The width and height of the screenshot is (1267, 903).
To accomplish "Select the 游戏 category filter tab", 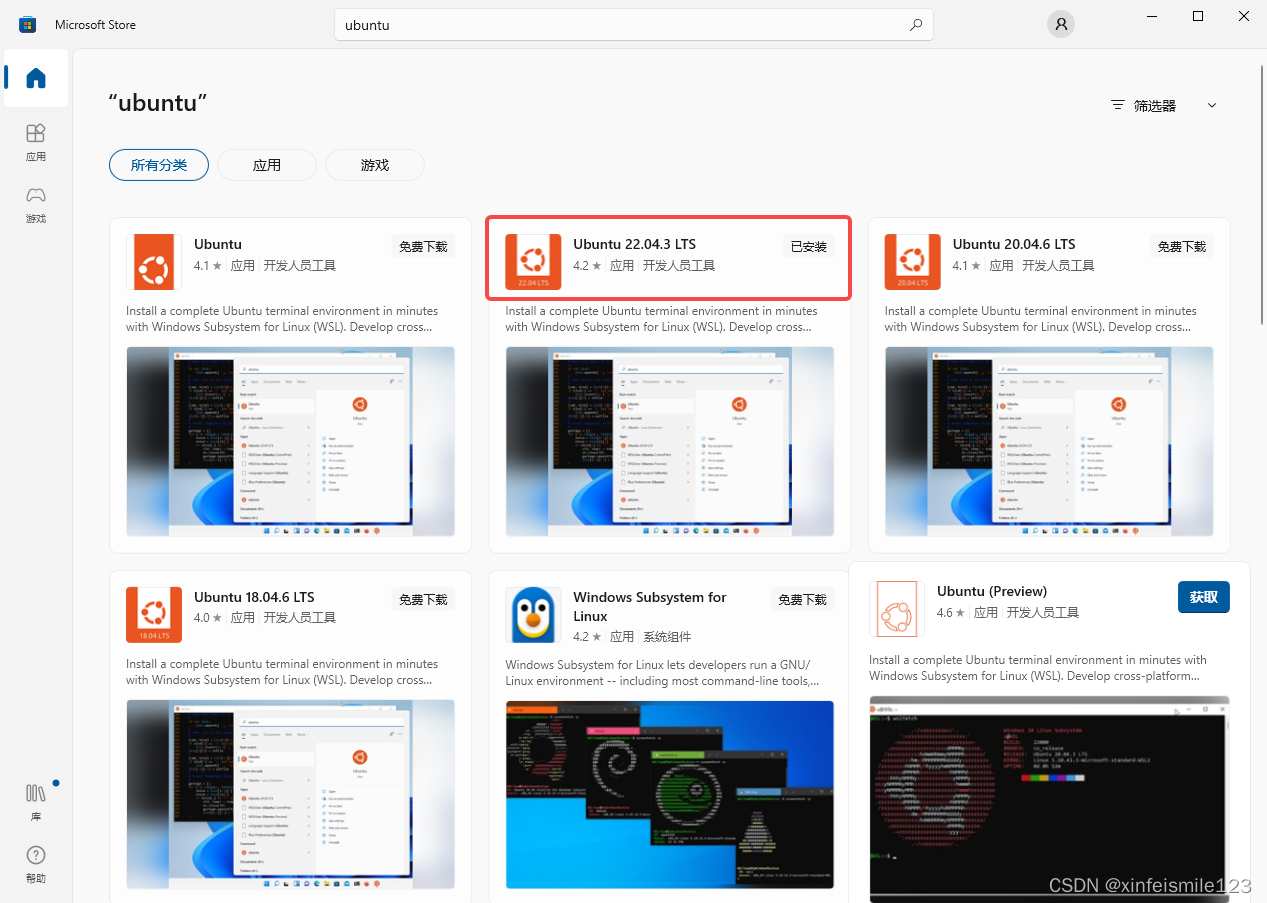I will point(375,165).
